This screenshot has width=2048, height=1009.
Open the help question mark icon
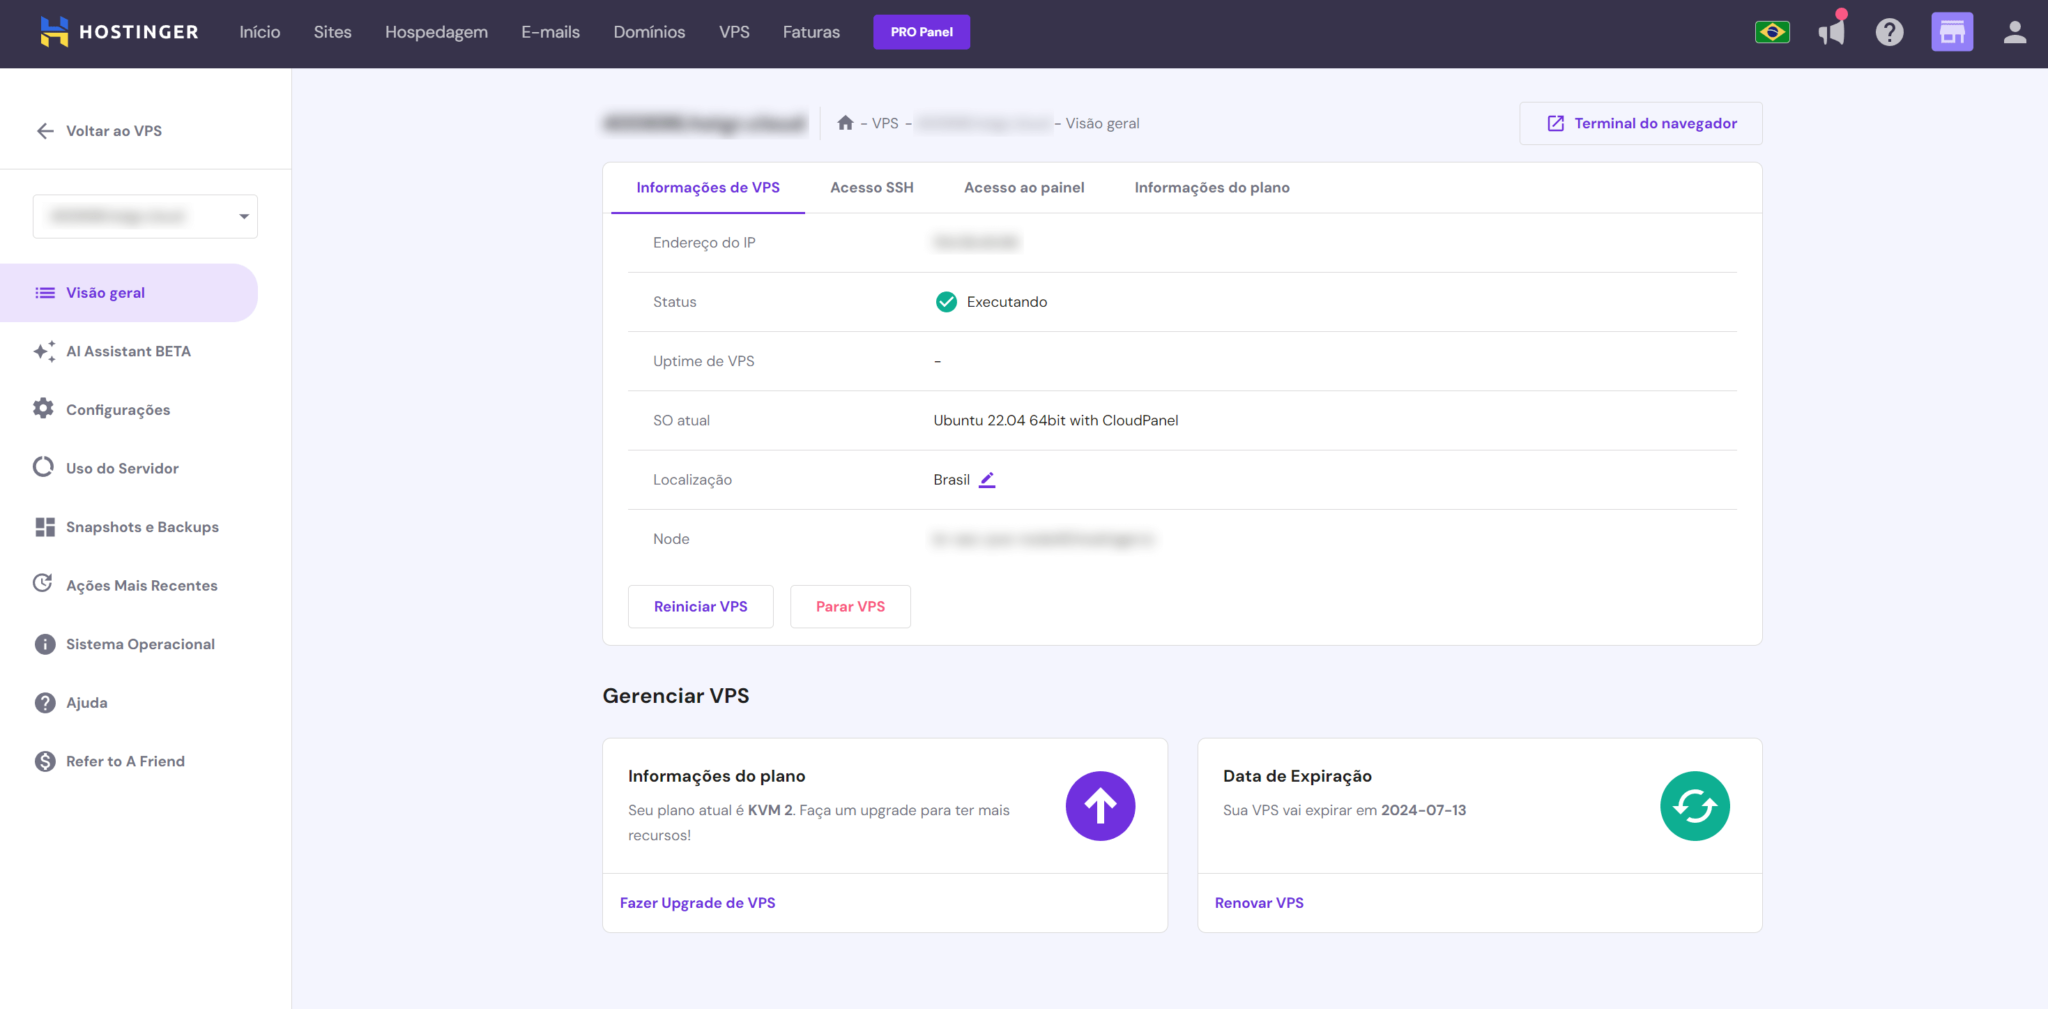pyautogui.click(x=1889, y=32)
